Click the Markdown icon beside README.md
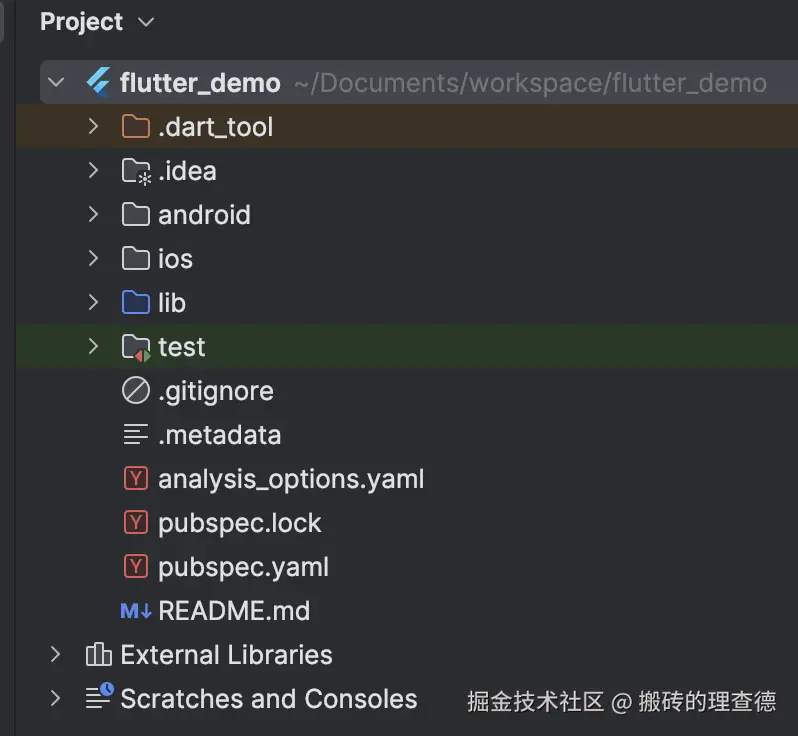798x736 pixels. point(135,611)
